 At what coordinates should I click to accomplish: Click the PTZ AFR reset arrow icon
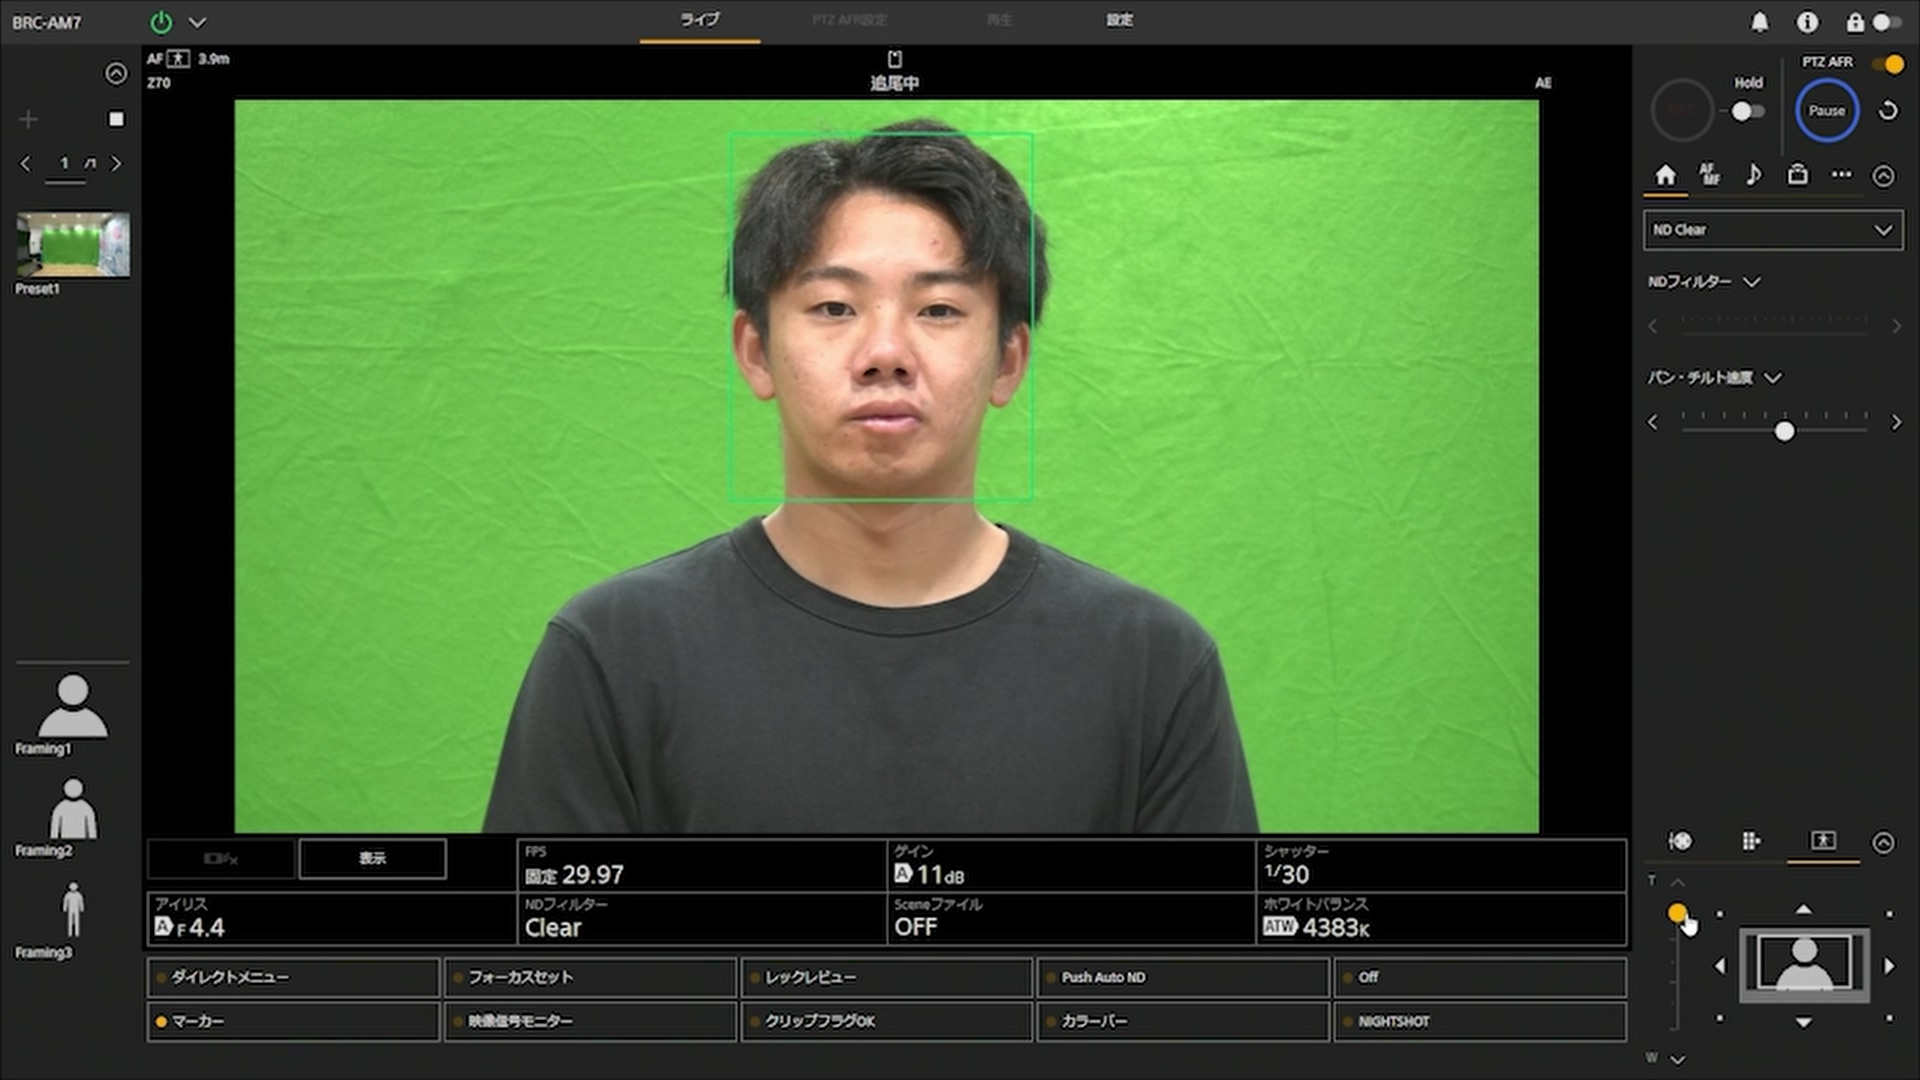(1888, 110)
